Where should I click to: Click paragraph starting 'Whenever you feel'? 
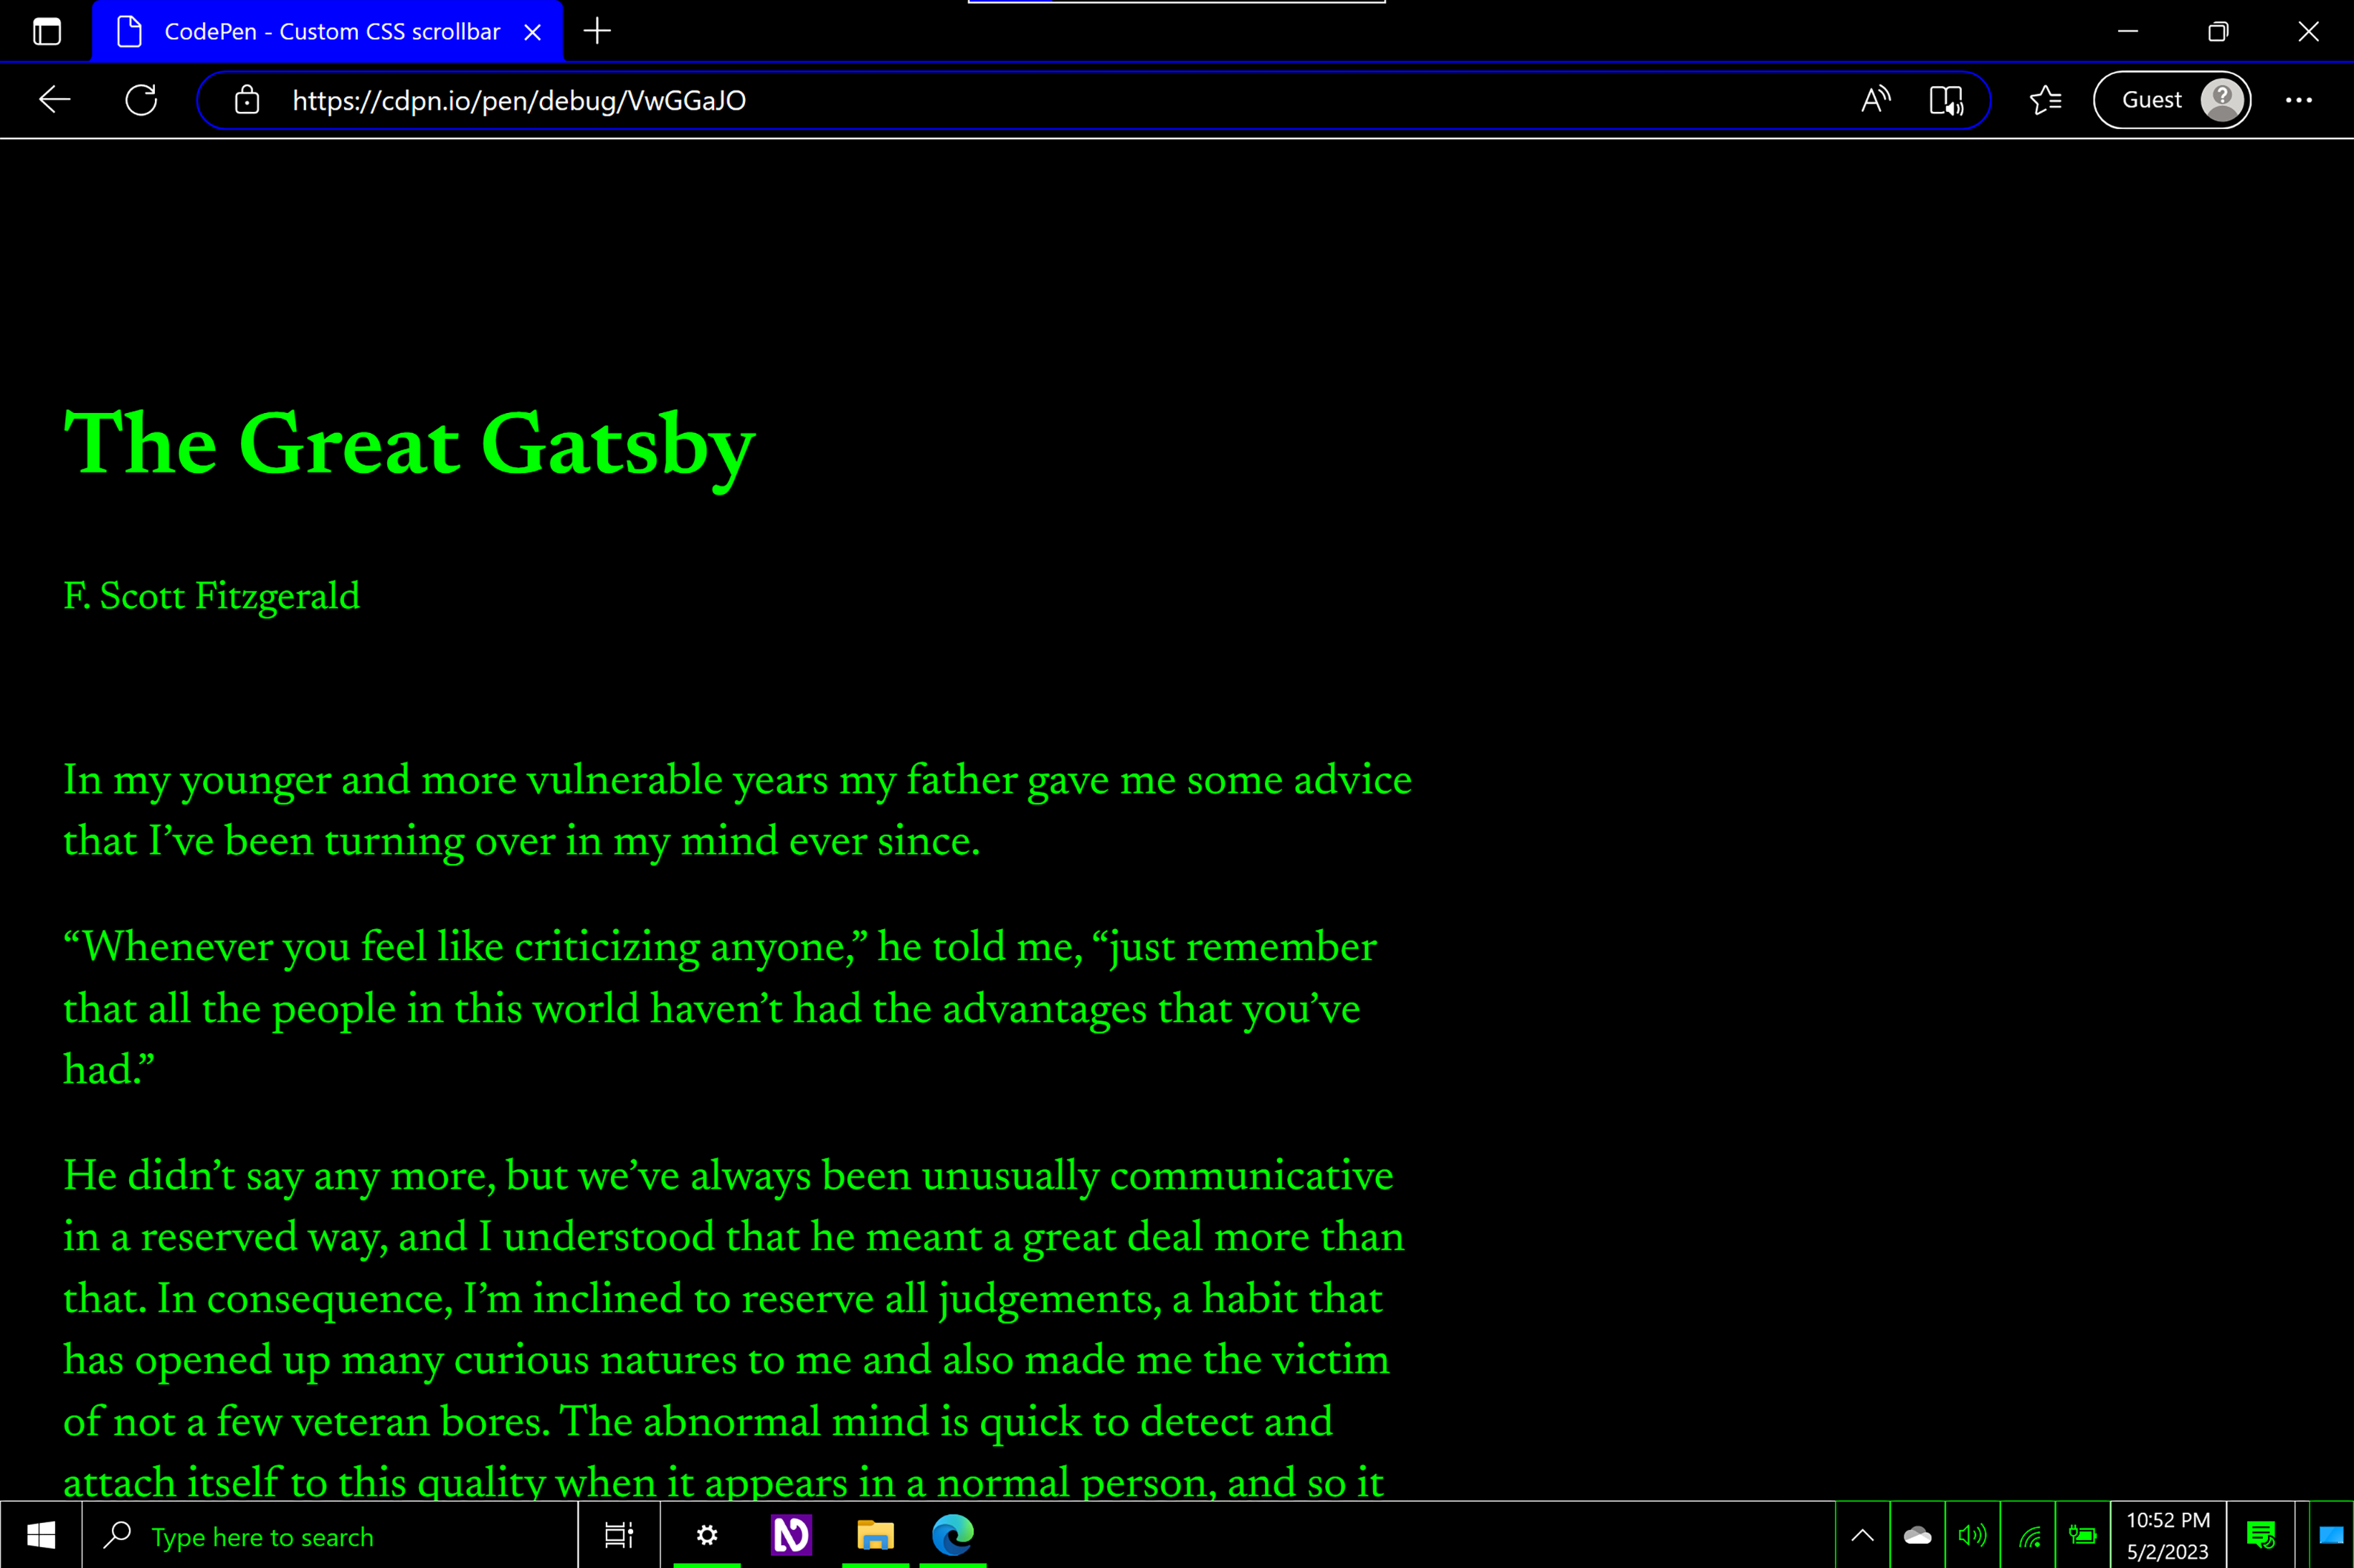tap(720, 1007)
